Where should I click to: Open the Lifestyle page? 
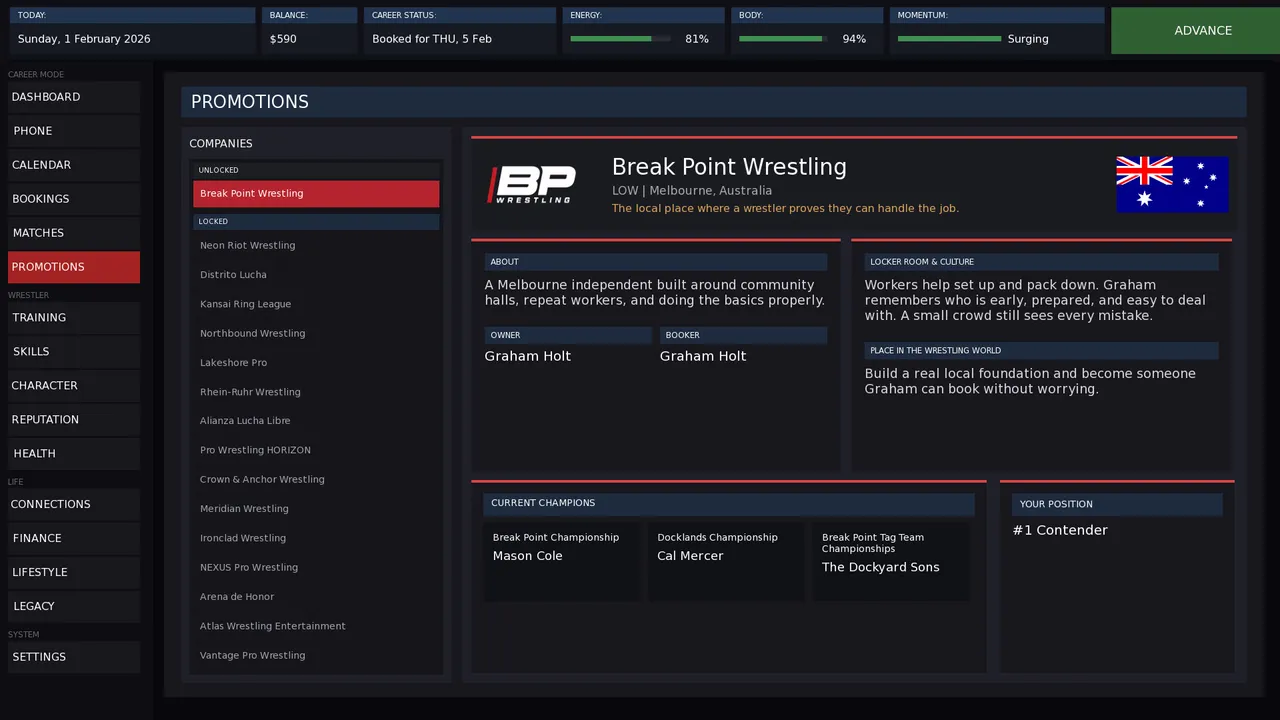tap(74, 573)
